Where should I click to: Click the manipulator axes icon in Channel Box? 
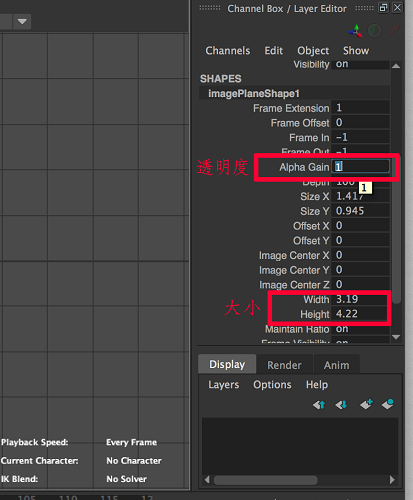coord(355,31)
